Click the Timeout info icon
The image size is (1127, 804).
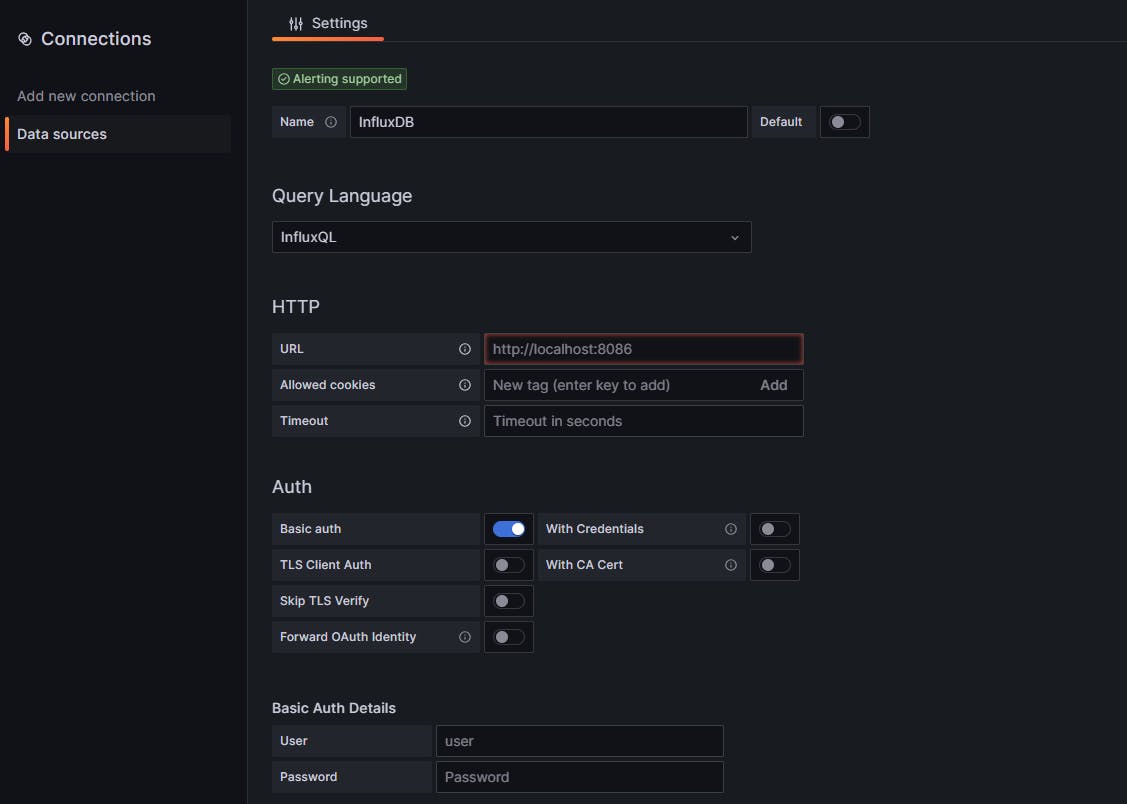(x=465, y=421)
